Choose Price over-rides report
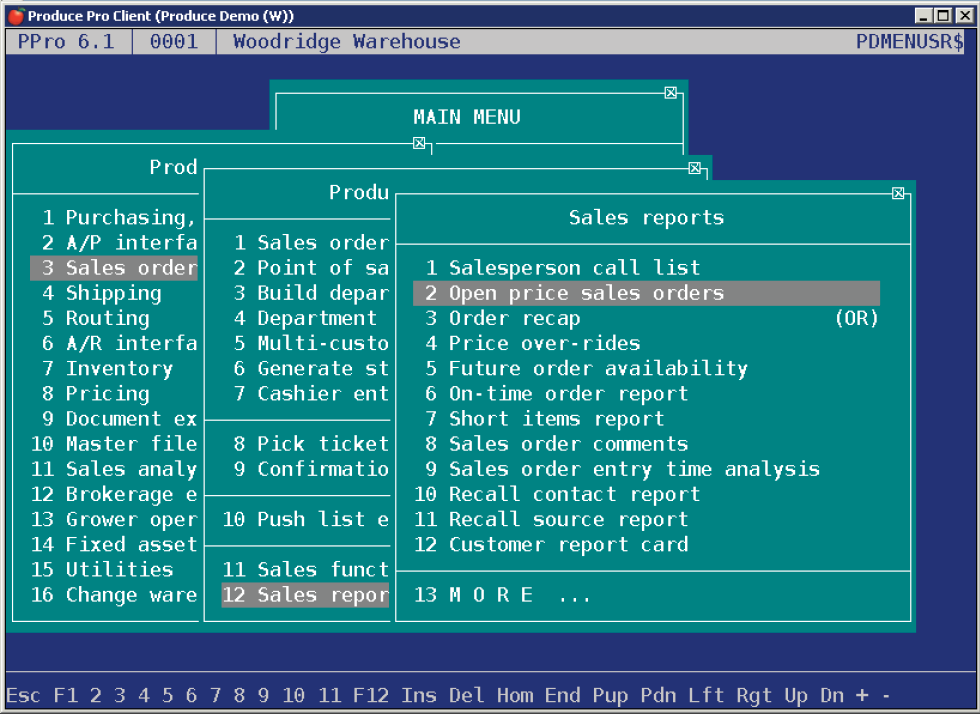This screenshot has height=714, width=980. point(544,343)
